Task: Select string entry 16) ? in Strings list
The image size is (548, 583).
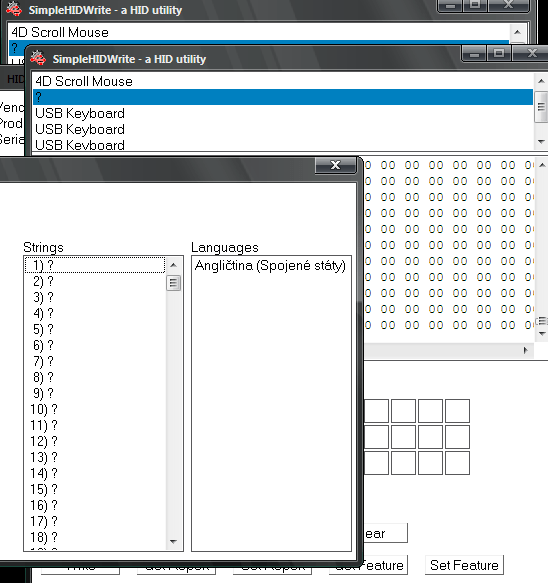Action: pos(95,505)
